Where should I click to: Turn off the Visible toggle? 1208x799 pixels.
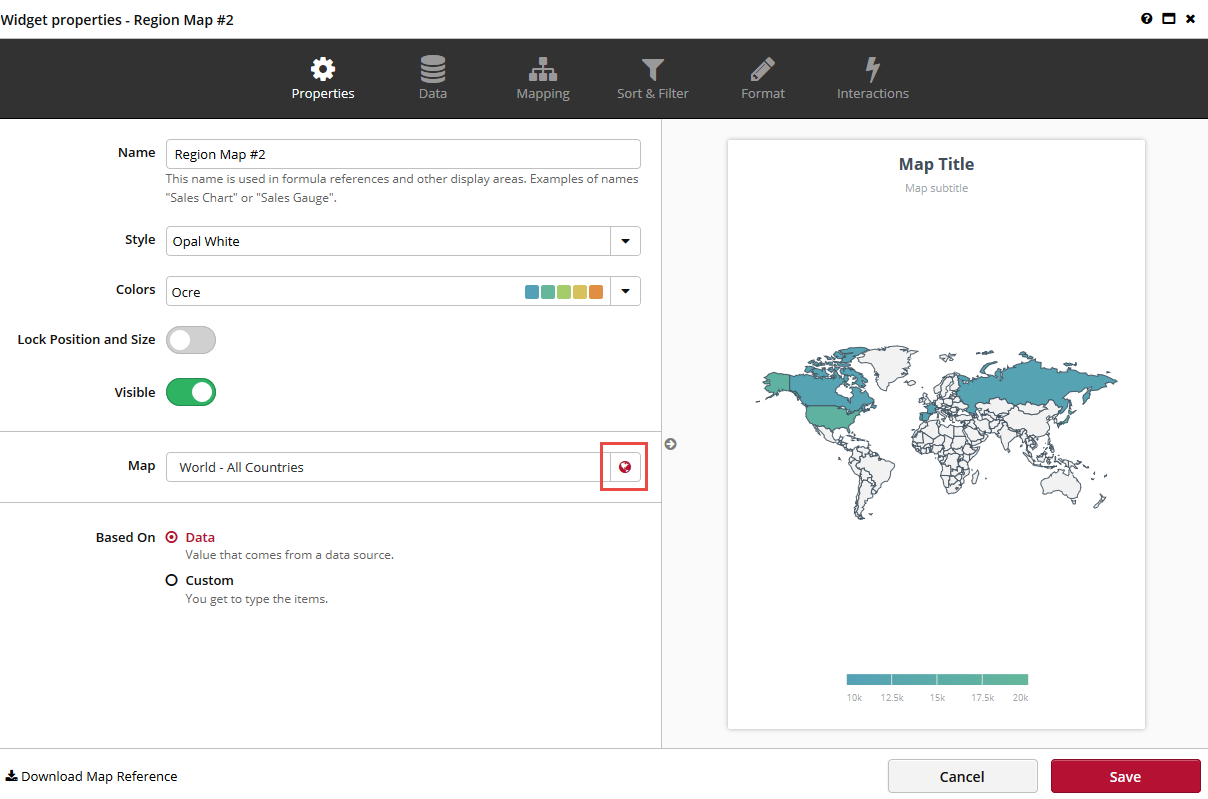pyautogui.click(x=190, y=392)
